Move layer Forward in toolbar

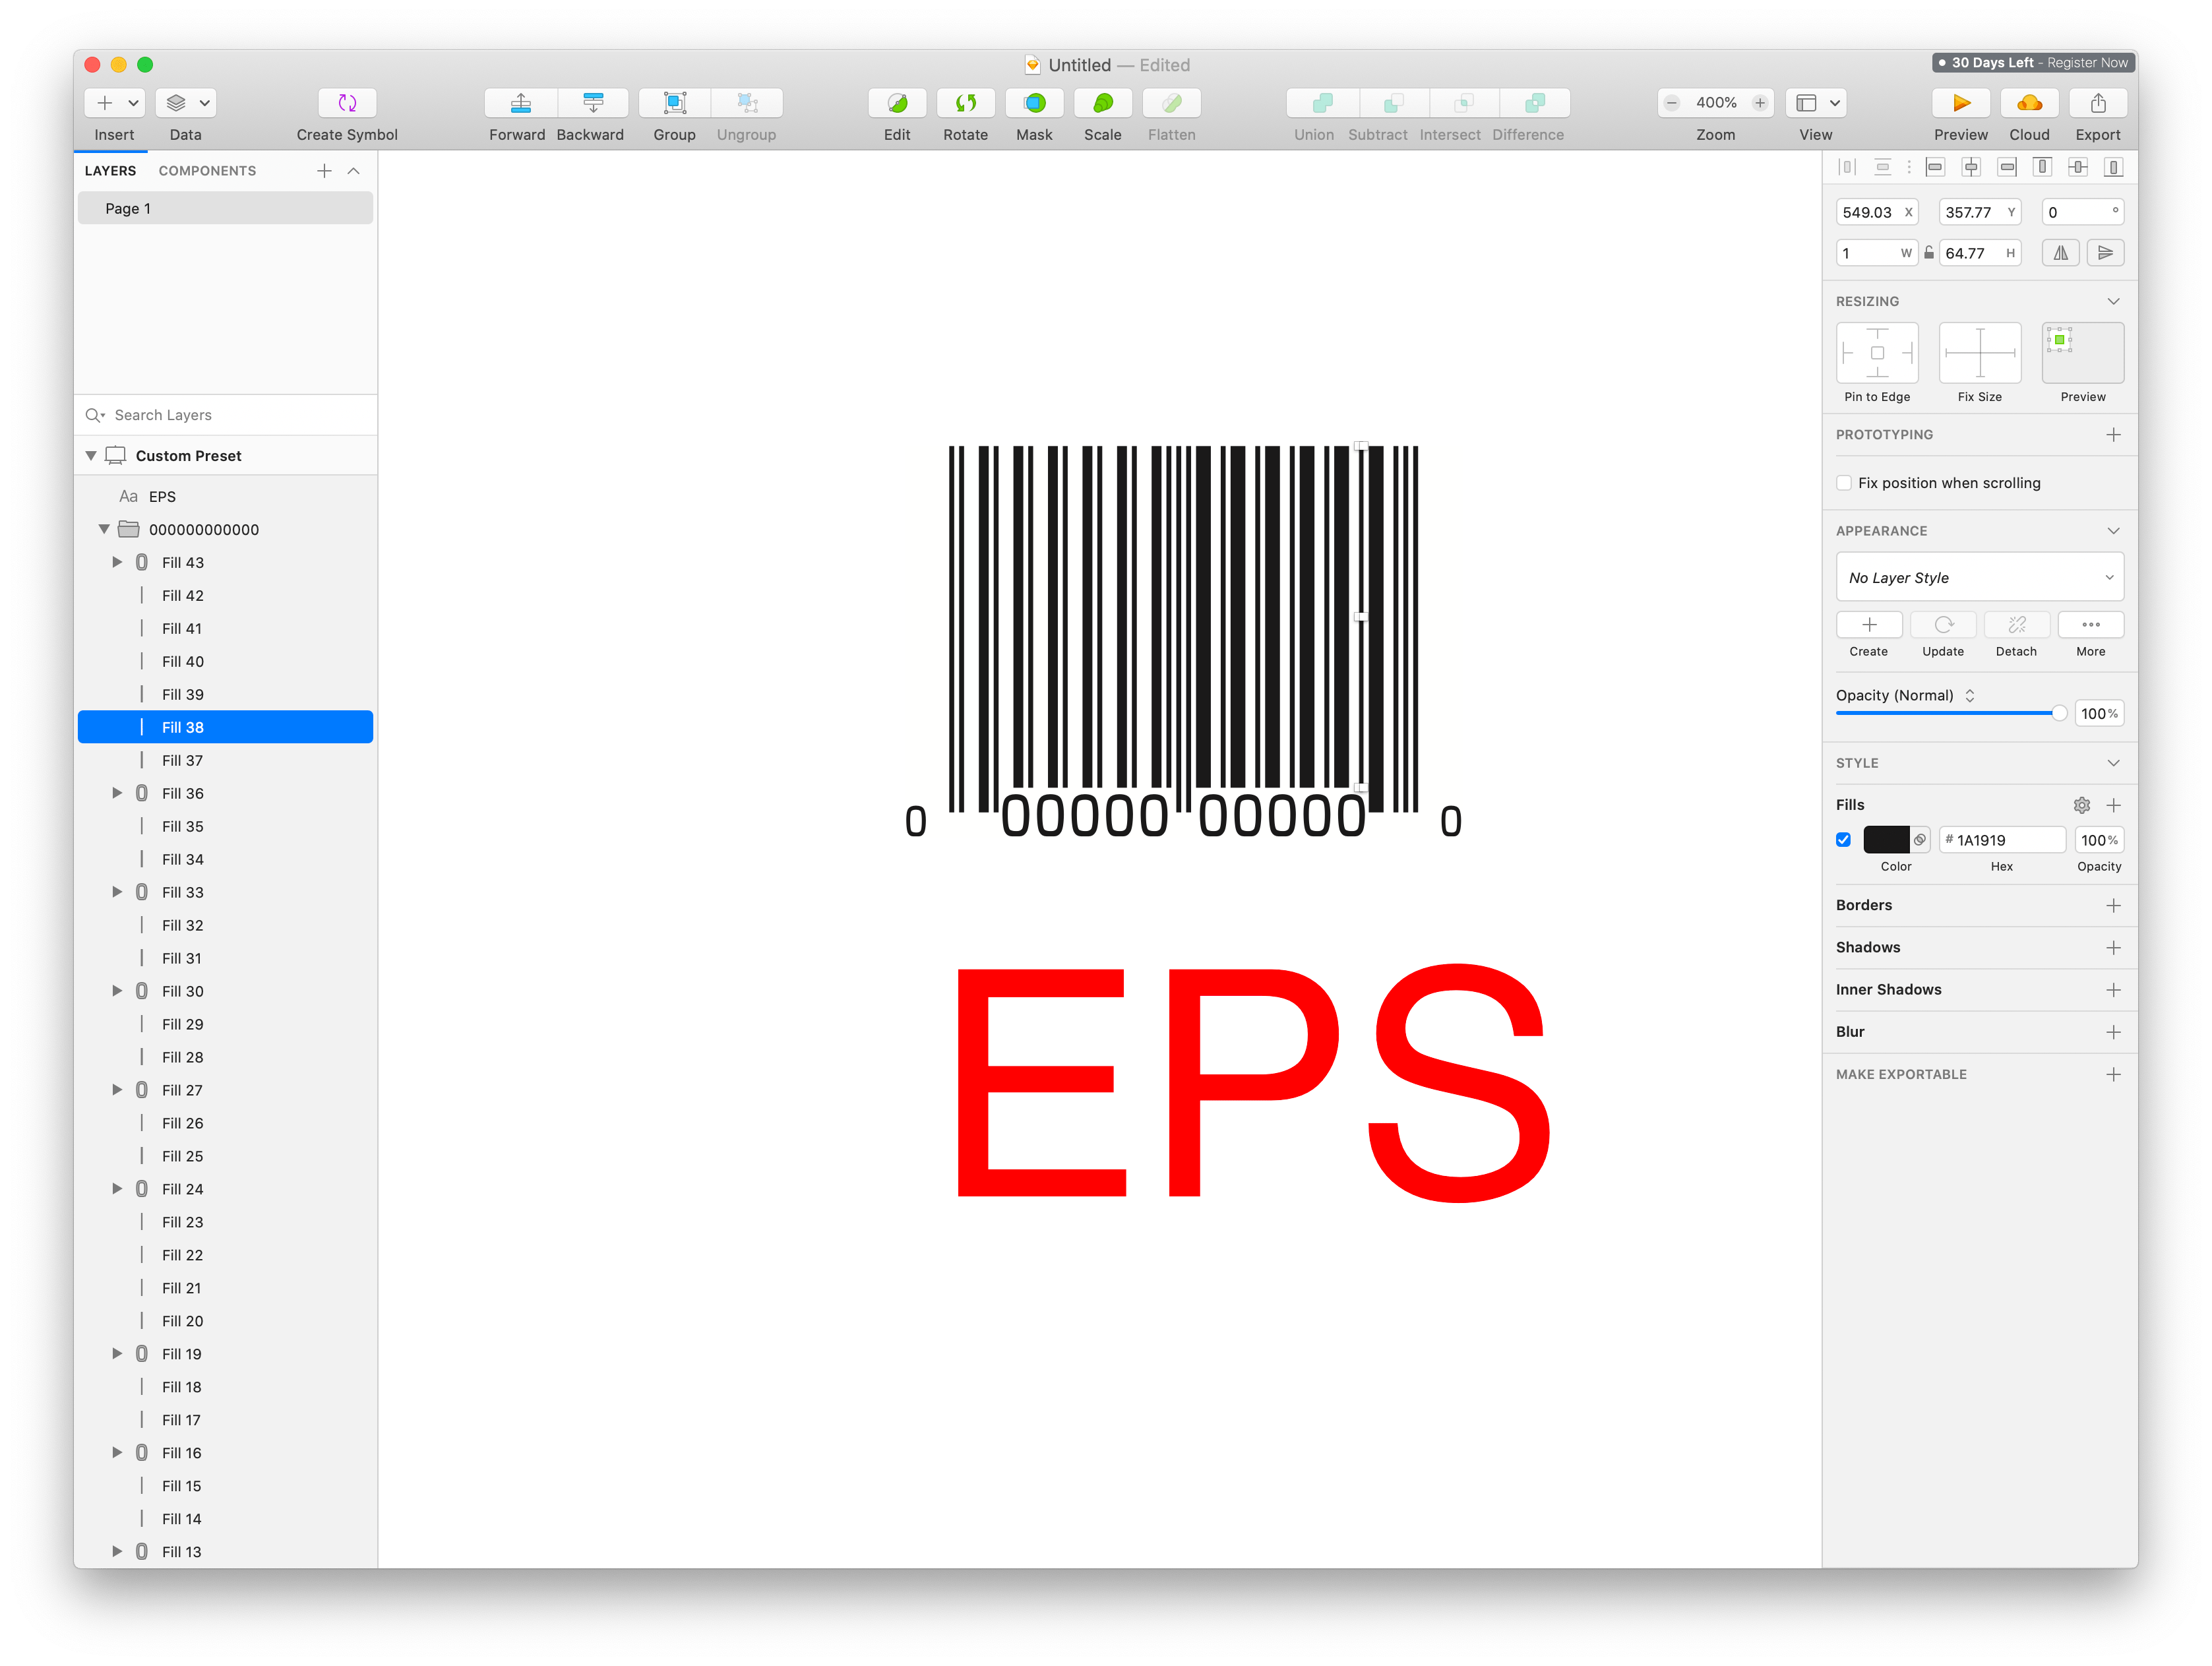point(520,103)
